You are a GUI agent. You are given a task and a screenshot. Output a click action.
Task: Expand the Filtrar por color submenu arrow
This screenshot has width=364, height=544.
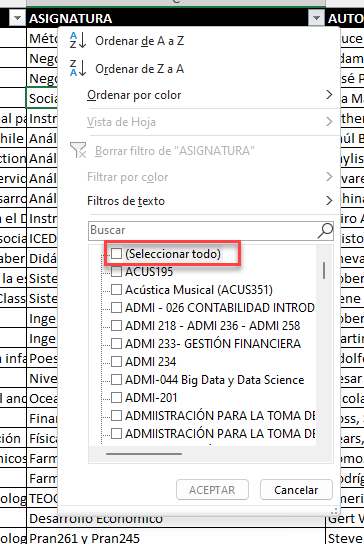coord(329,177)
